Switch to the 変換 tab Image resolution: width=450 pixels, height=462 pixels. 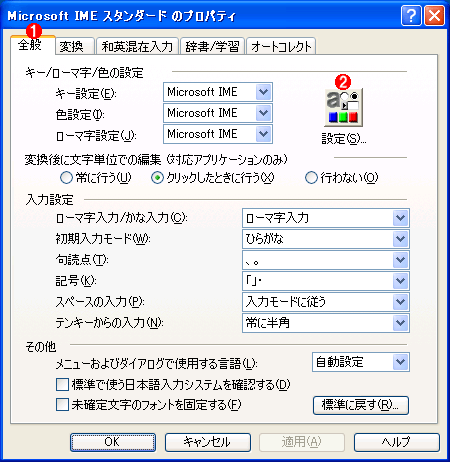pyautogui.click(x=74, y=46)
